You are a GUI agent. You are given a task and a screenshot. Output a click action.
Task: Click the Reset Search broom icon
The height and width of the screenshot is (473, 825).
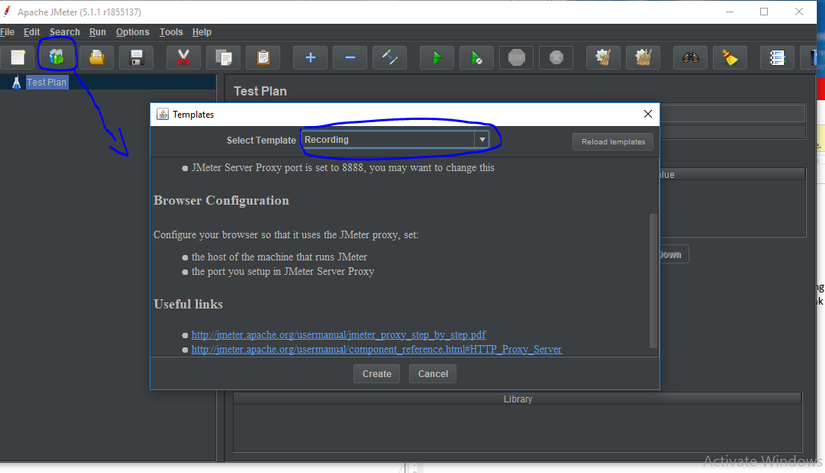(x=730, y=57)
